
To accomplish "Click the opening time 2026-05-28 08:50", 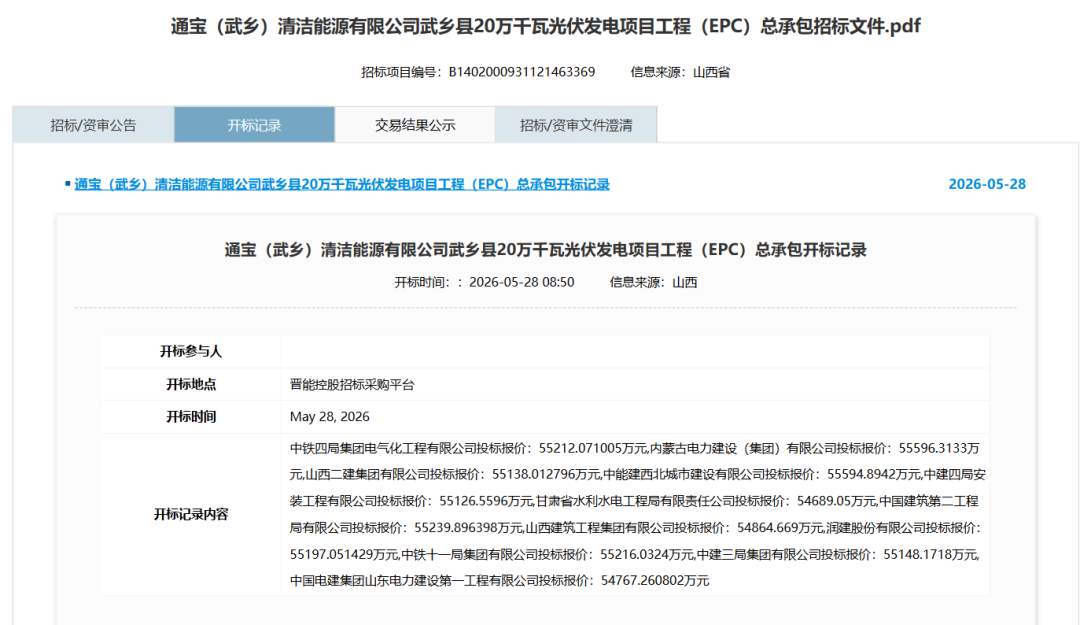I will coord(521,282).
